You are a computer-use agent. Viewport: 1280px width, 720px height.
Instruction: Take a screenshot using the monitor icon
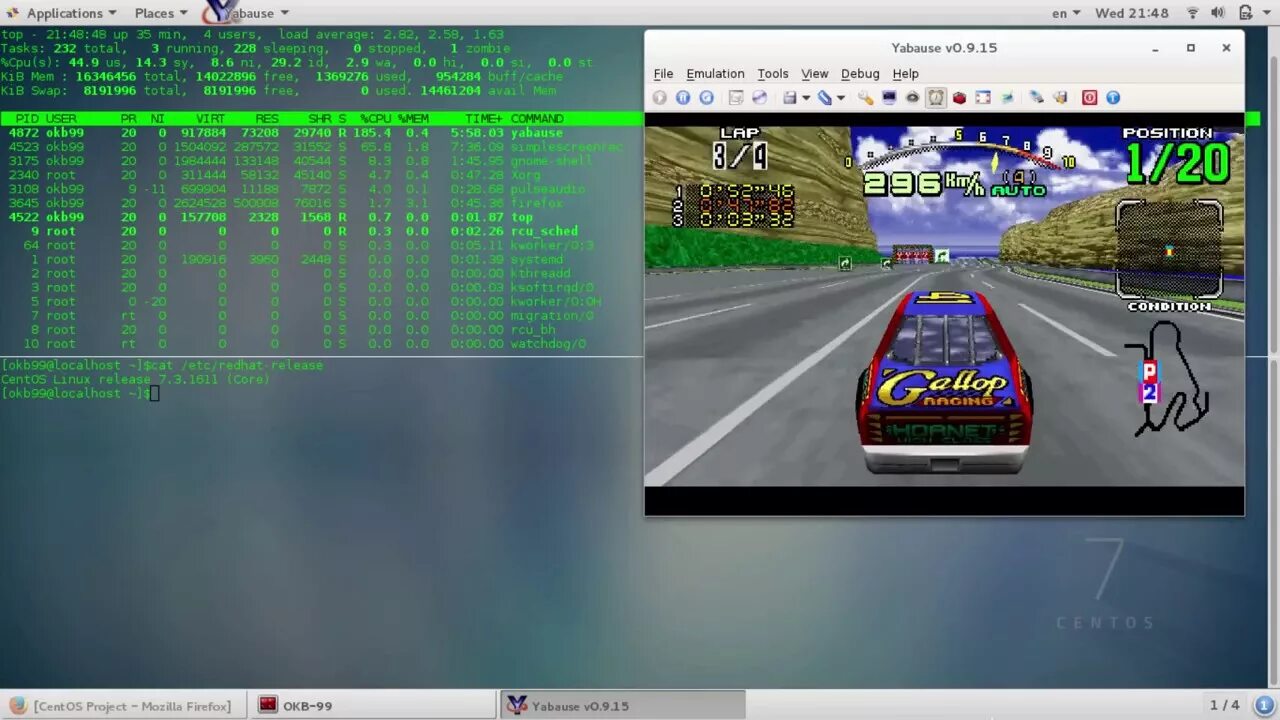pos(888,97)
